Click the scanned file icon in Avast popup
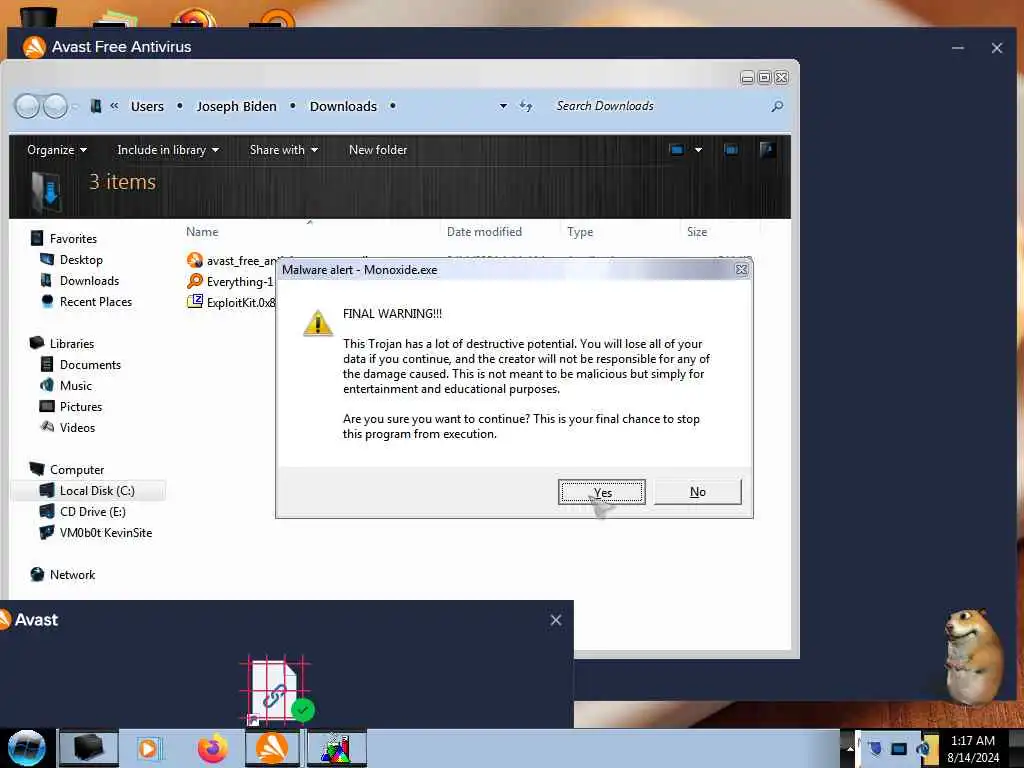Screen dimensions: 1024x768 coord(277,692)
